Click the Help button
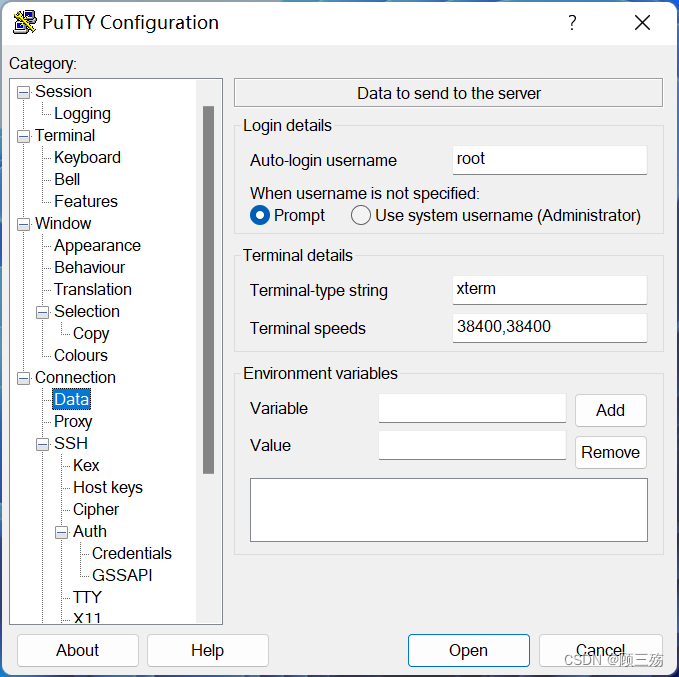679x677 pixels. pyautogui.click(x=208, y=651)
